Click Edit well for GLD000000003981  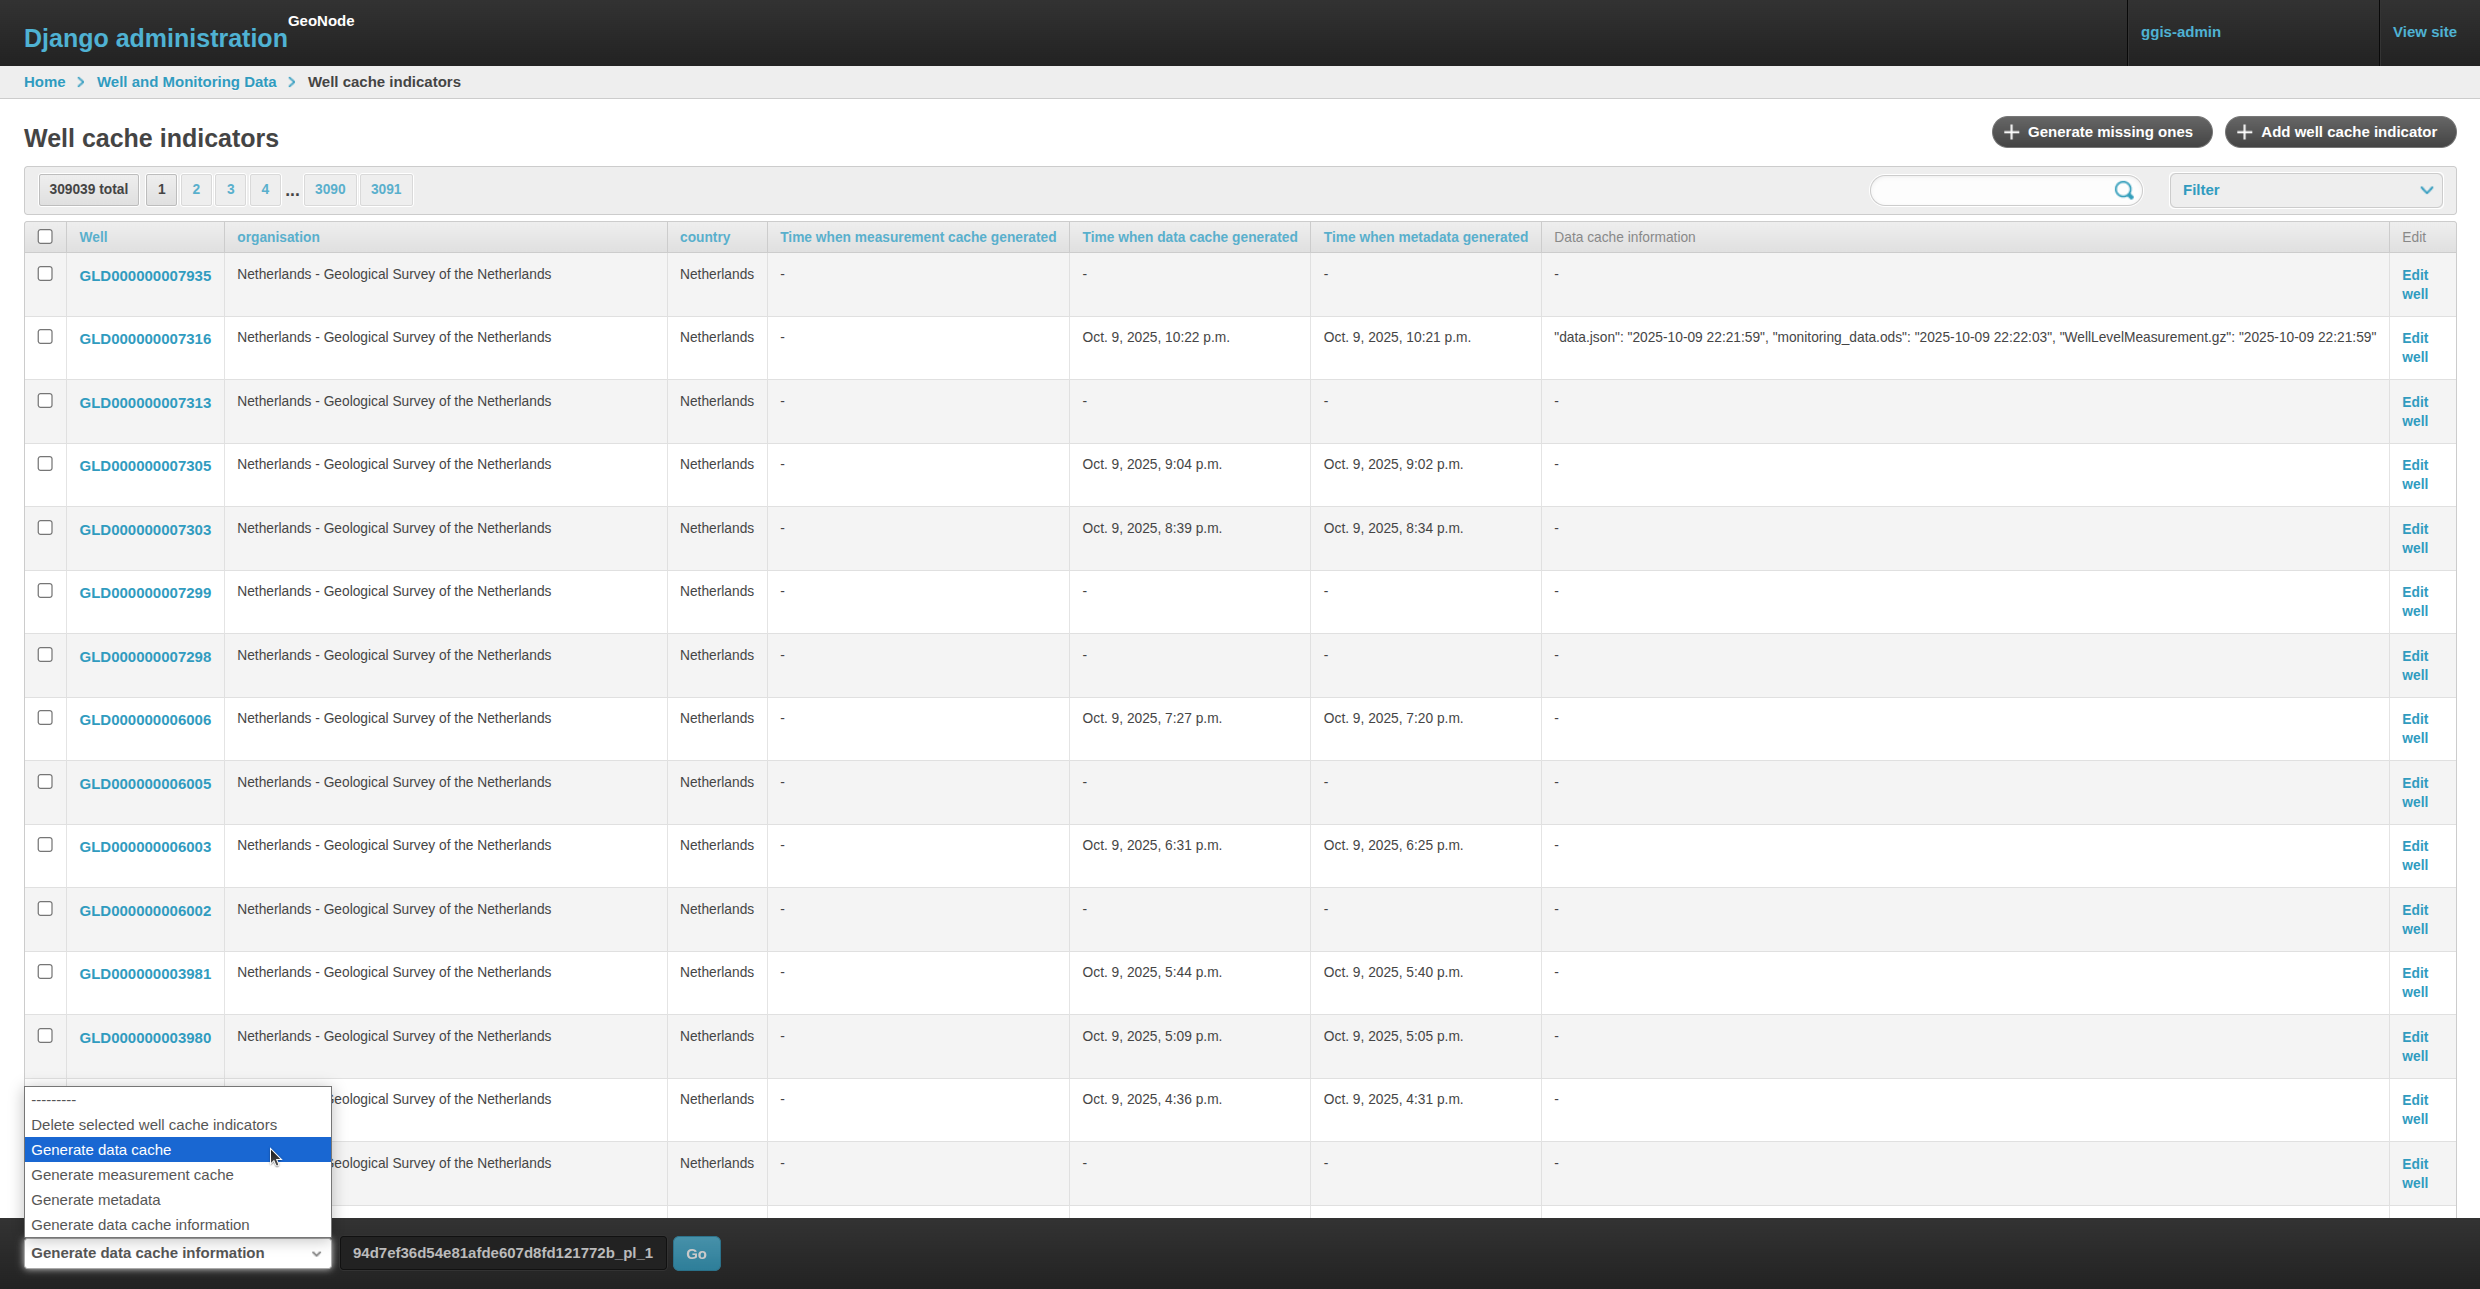(x=2415, y=982)
